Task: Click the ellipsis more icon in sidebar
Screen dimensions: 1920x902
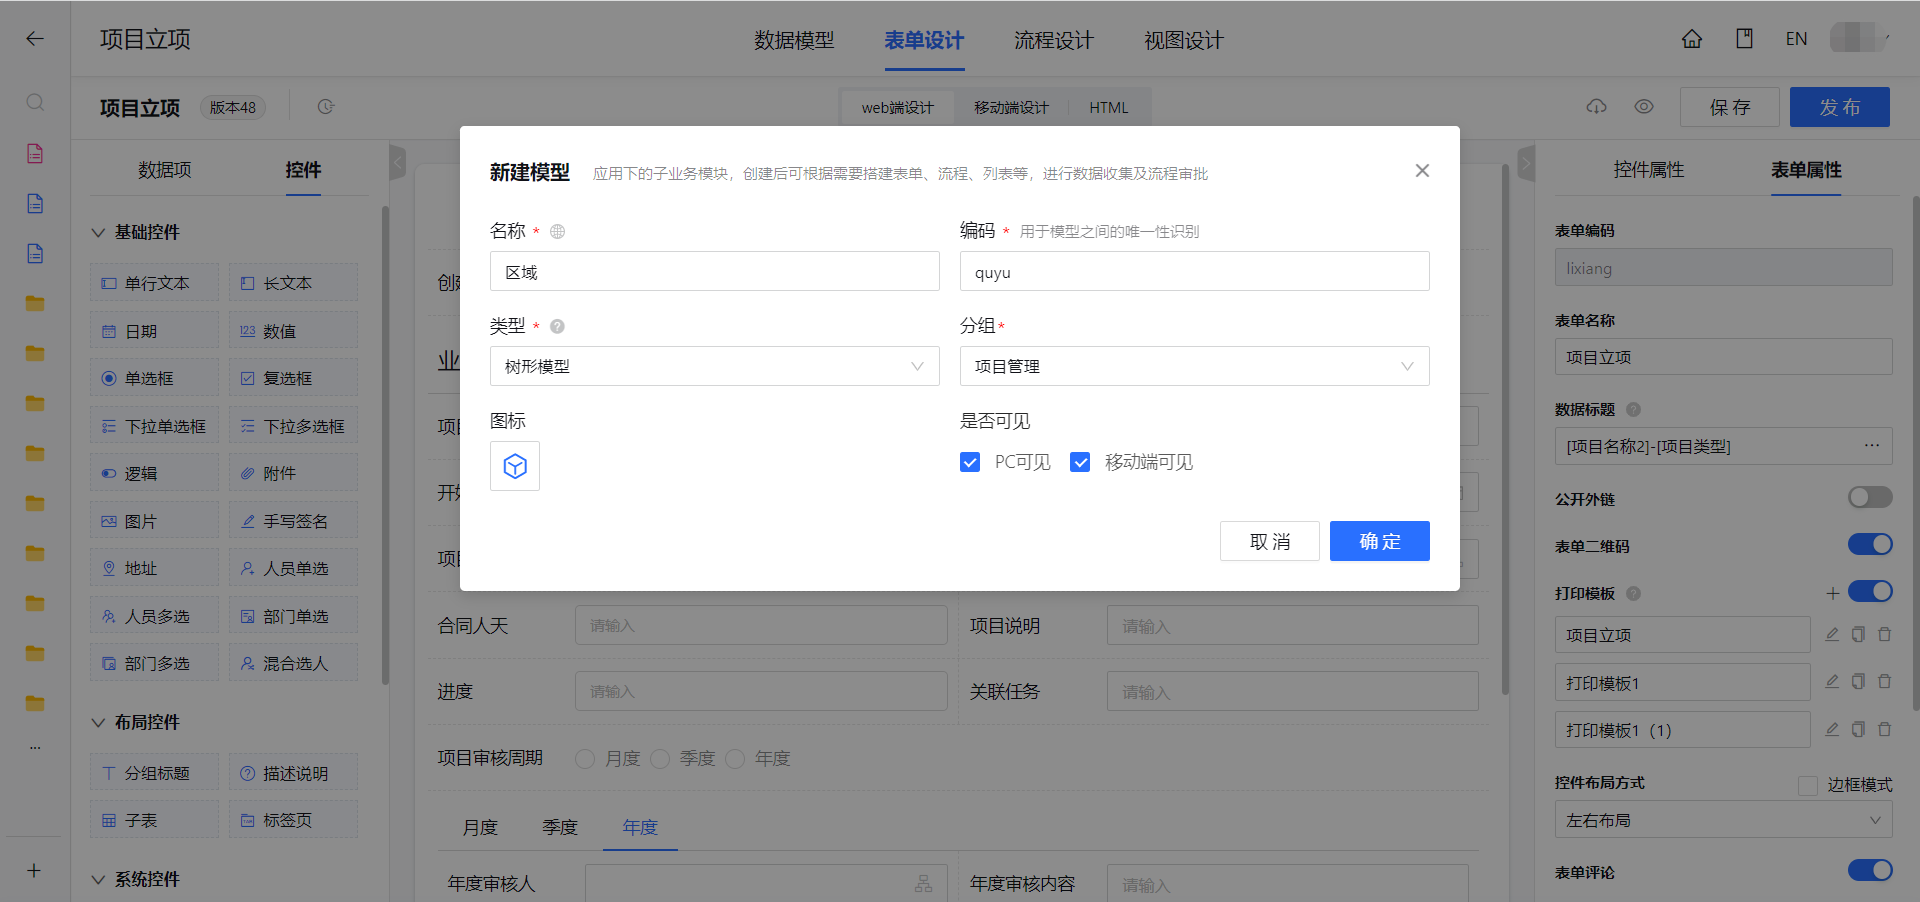Action: (35, 747)
